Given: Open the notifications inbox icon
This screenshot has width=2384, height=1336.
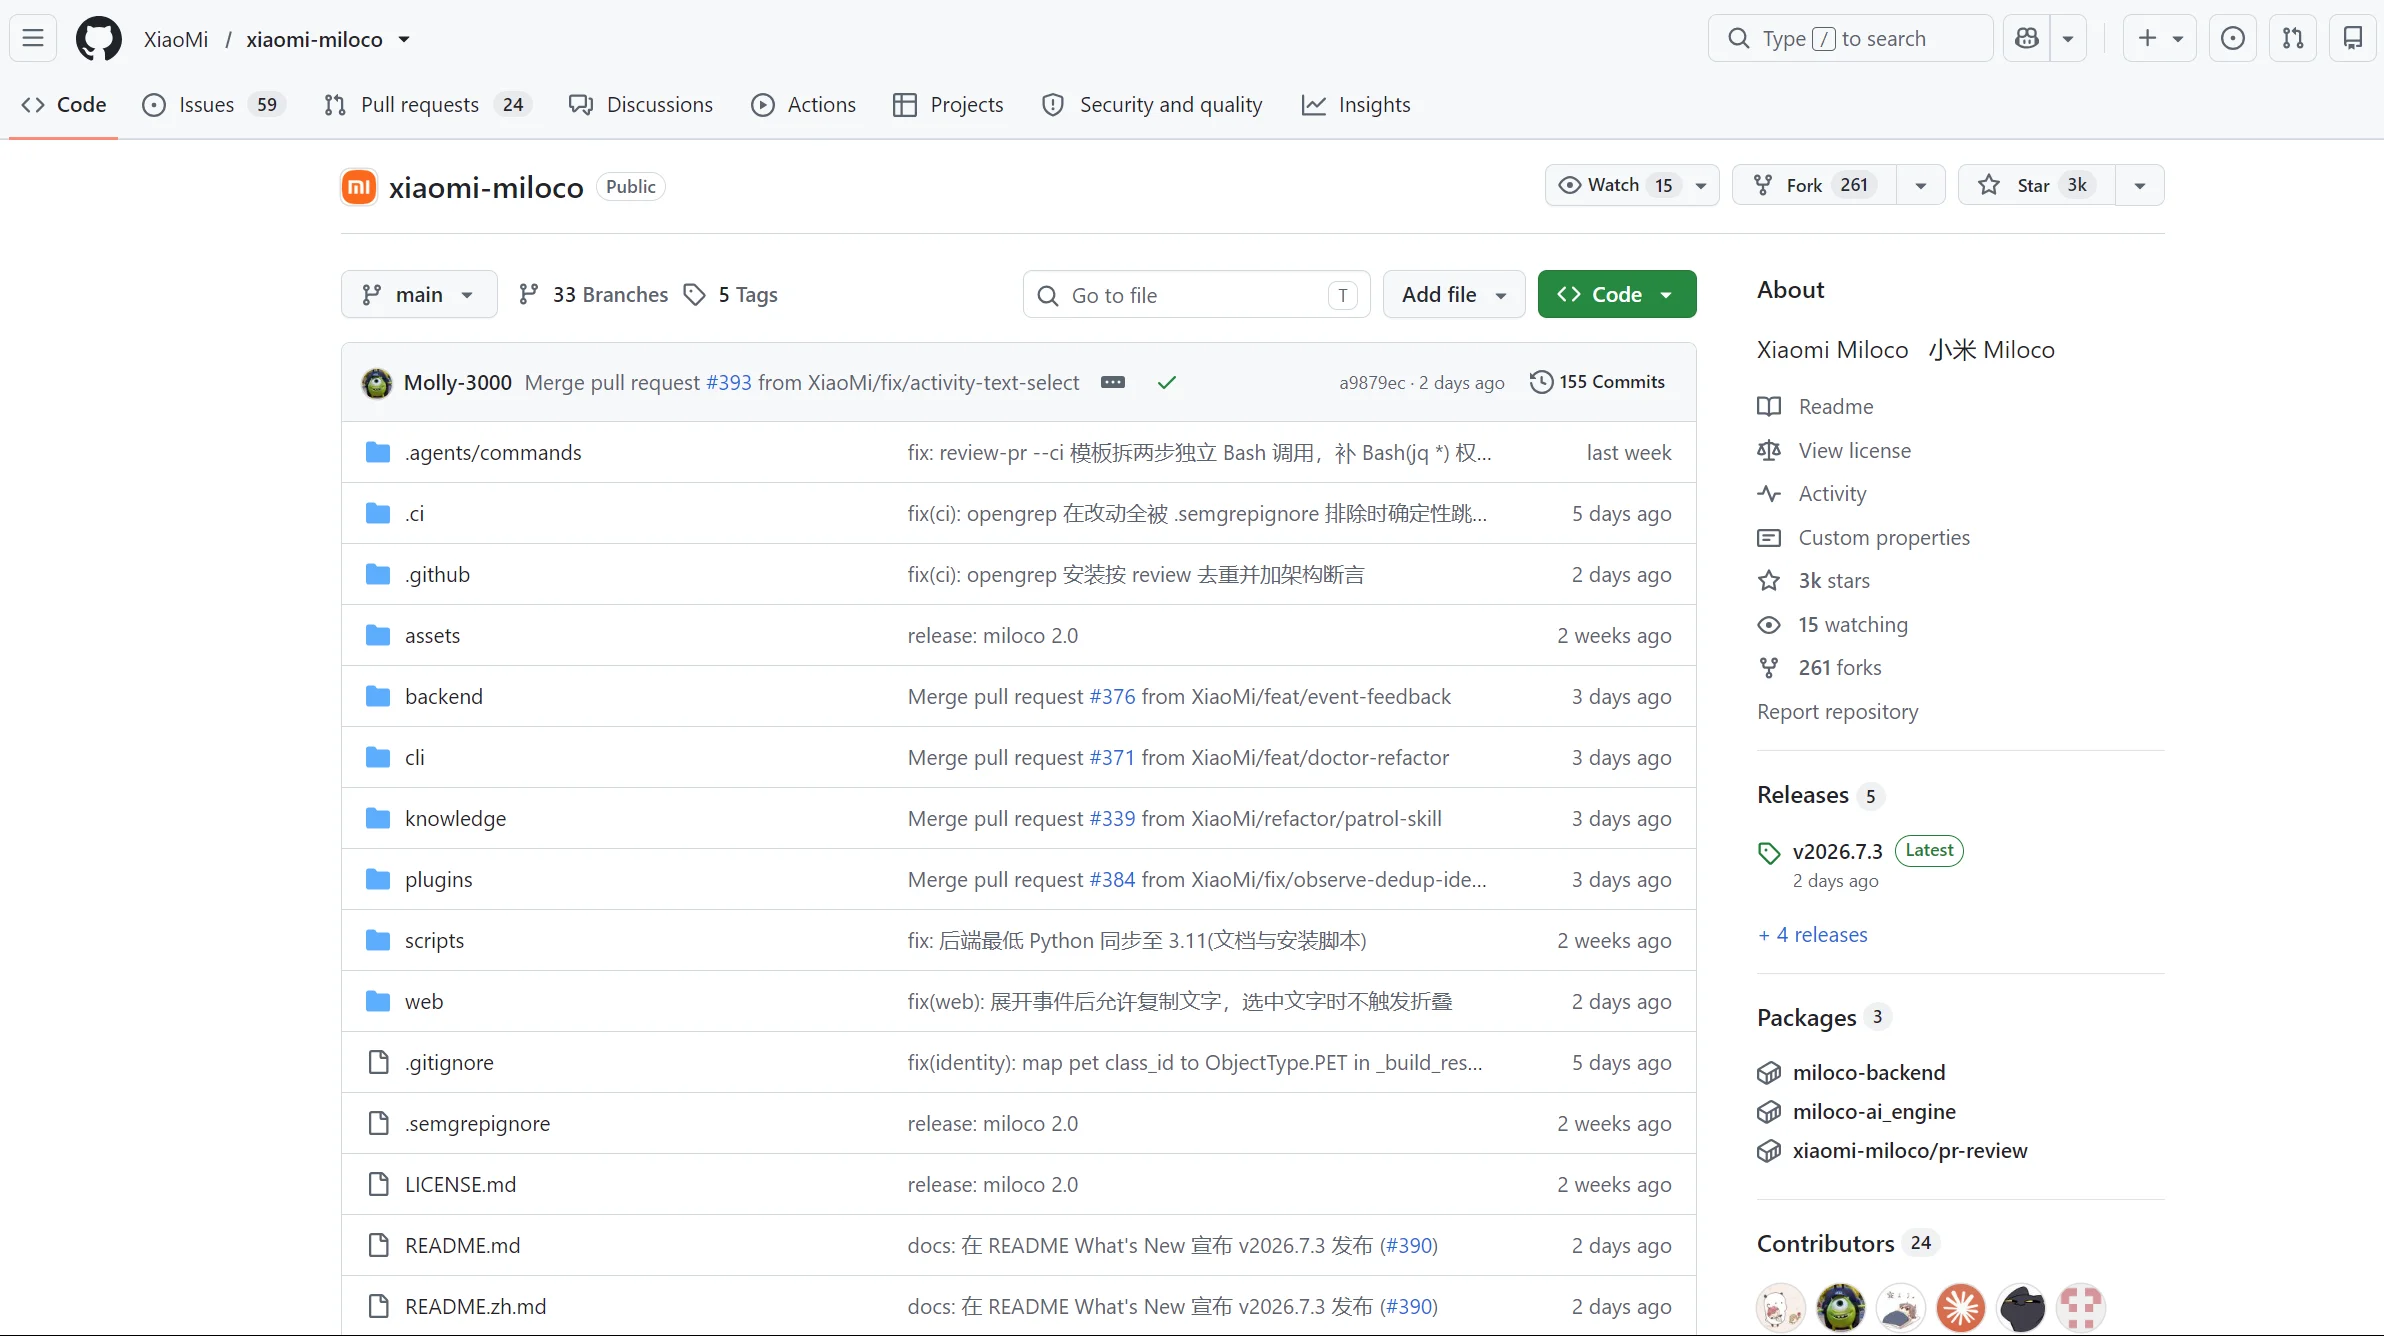Looking at the screenshot, I should tap(2353, 39).
